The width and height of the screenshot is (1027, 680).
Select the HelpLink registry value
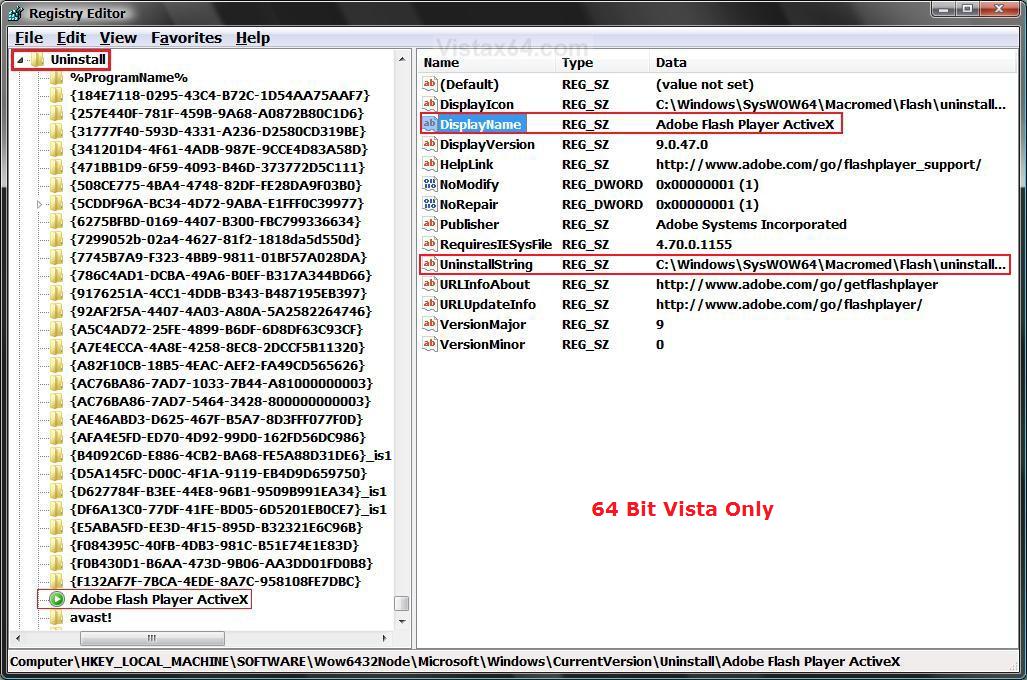[x=466, y=164]
